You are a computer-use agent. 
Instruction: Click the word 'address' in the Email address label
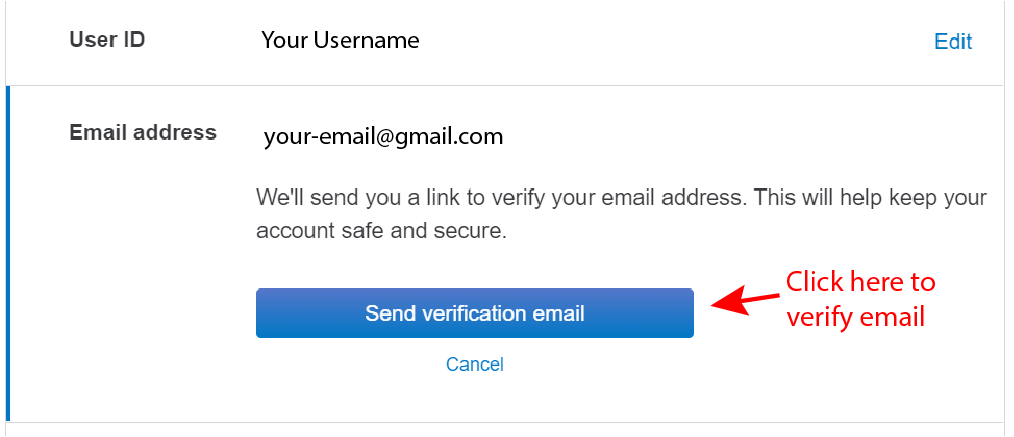click(180, 132)
